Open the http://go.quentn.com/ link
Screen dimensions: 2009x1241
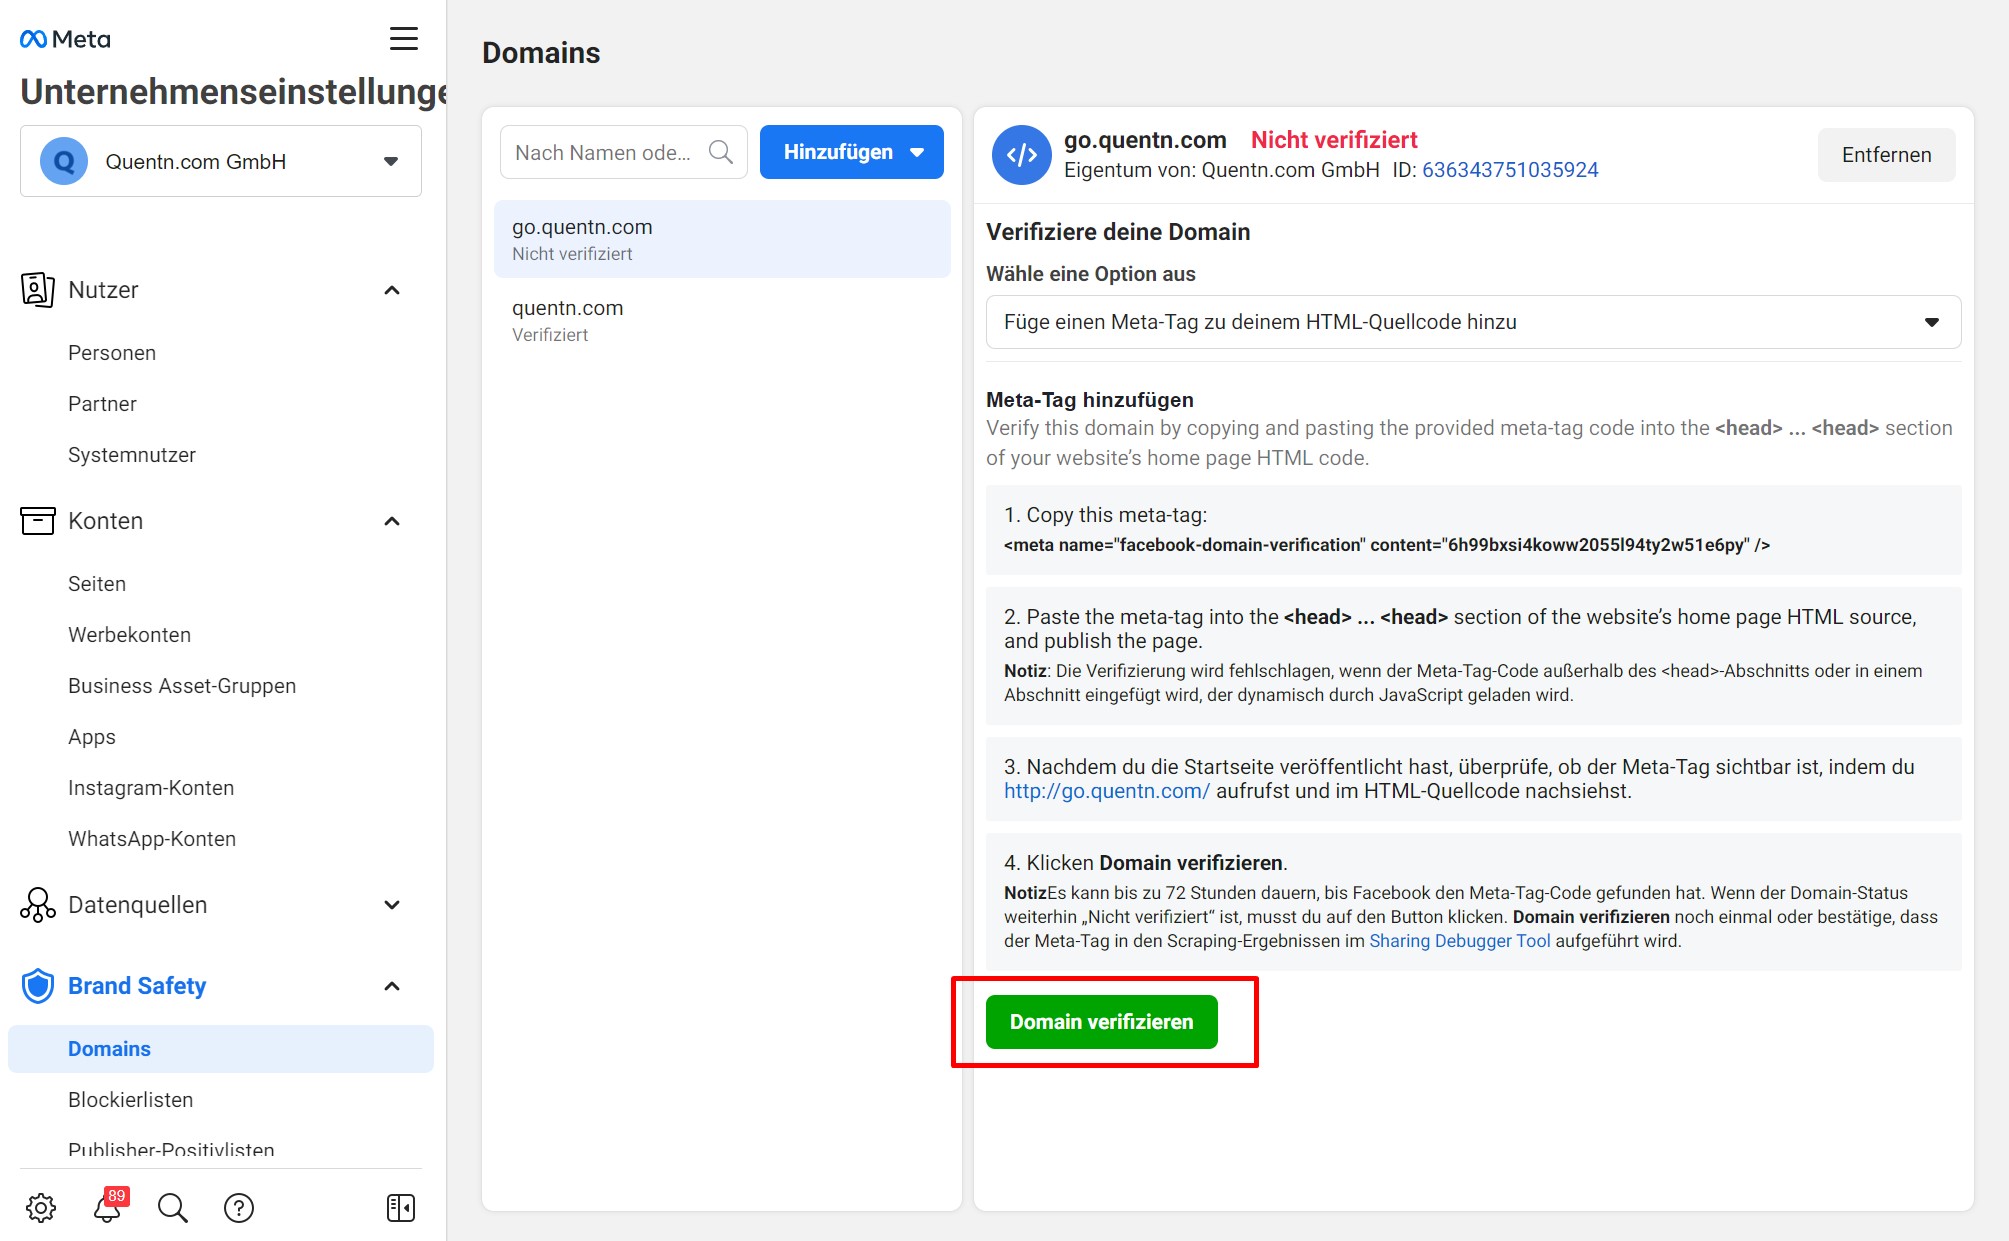click(1106, 791)
